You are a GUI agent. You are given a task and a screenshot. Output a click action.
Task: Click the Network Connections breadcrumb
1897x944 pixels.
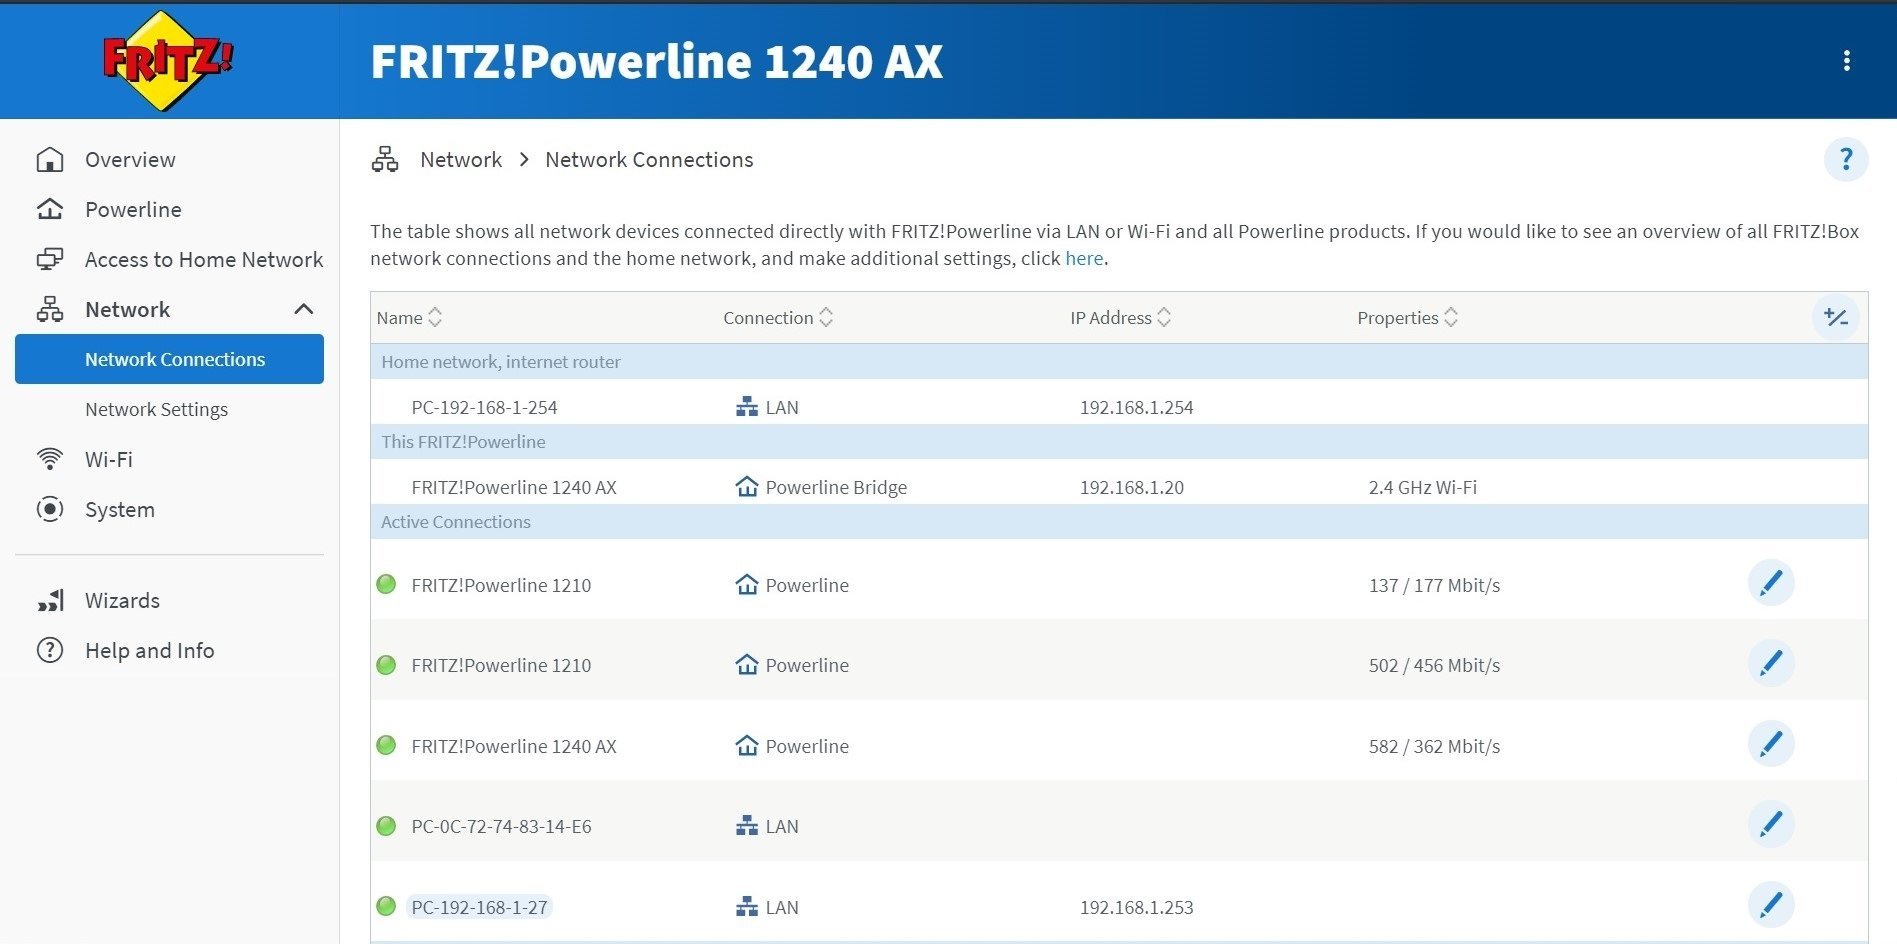click(649, 160)
